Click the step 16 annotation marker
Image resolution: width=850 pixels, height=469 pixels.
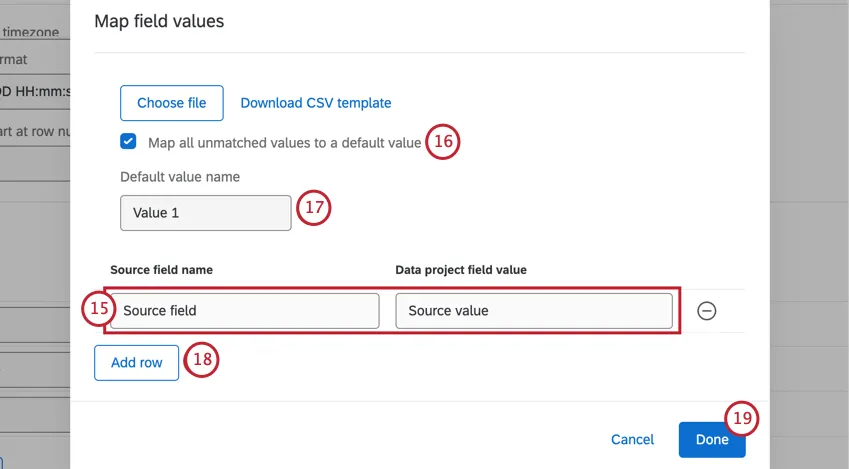[443, 142]
